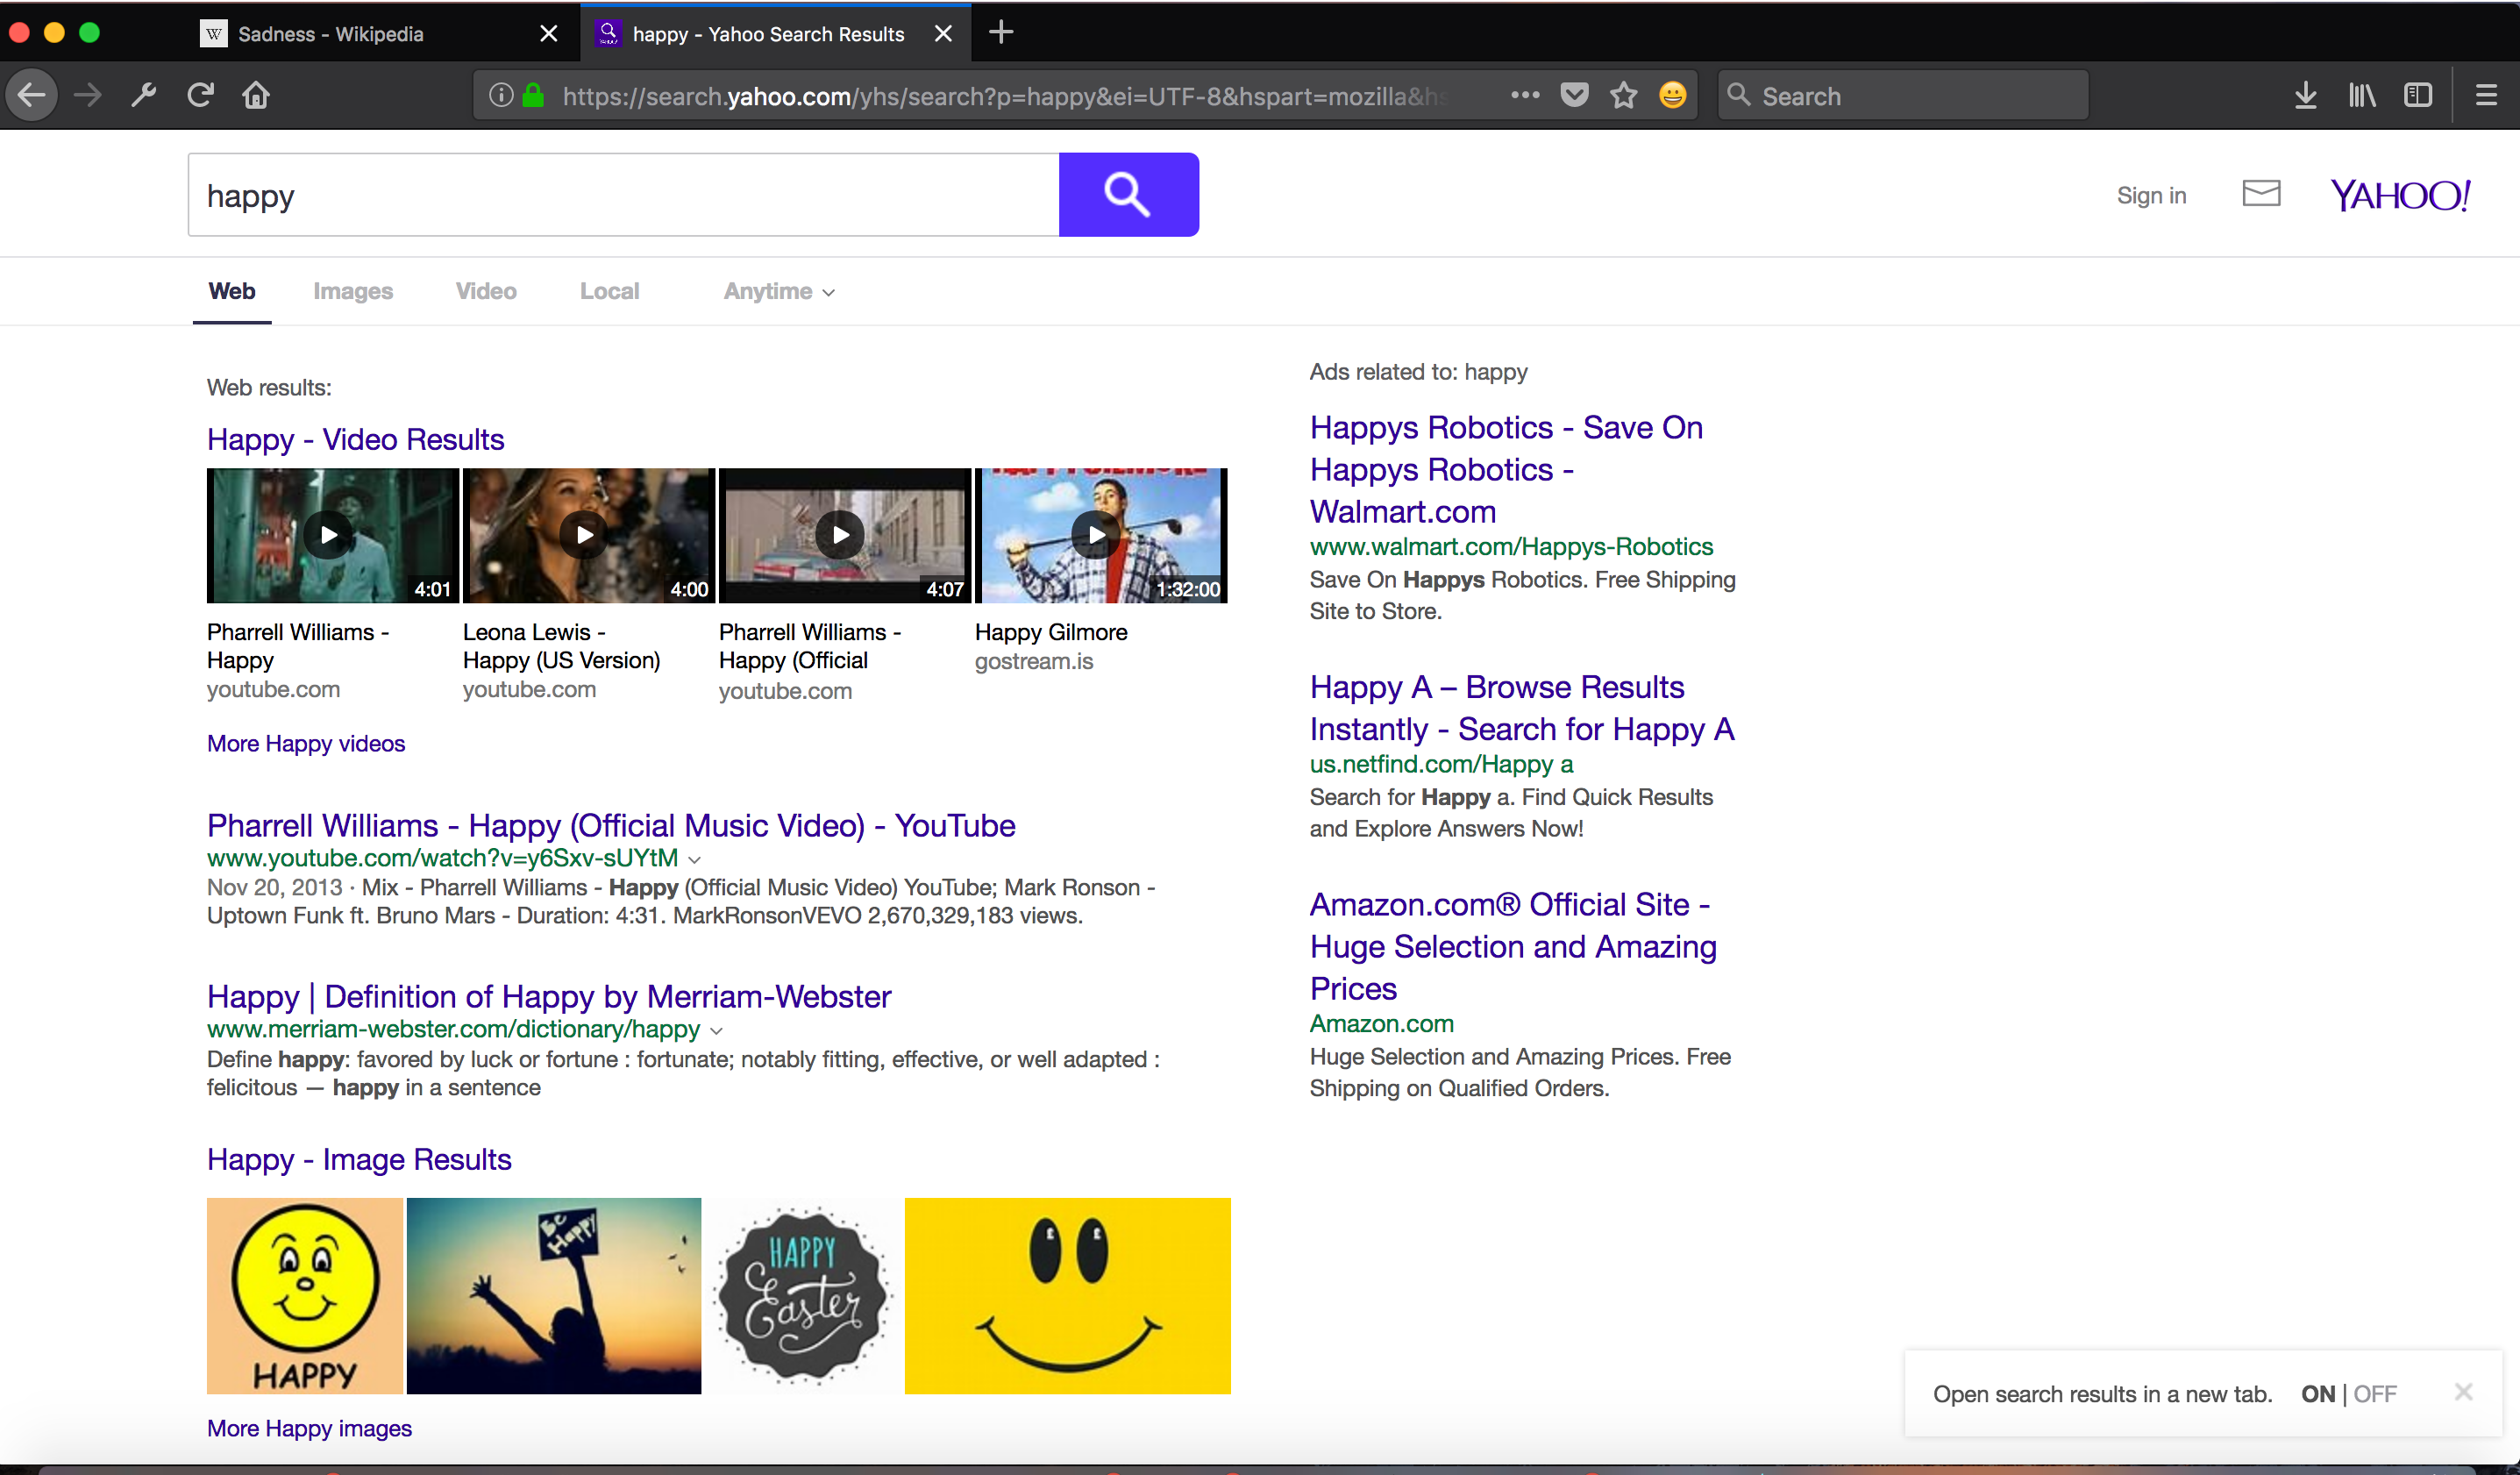Dismiss the new tab popup
This screenshot has height=1475, width=2520.
click(x=2463, y=1391)
